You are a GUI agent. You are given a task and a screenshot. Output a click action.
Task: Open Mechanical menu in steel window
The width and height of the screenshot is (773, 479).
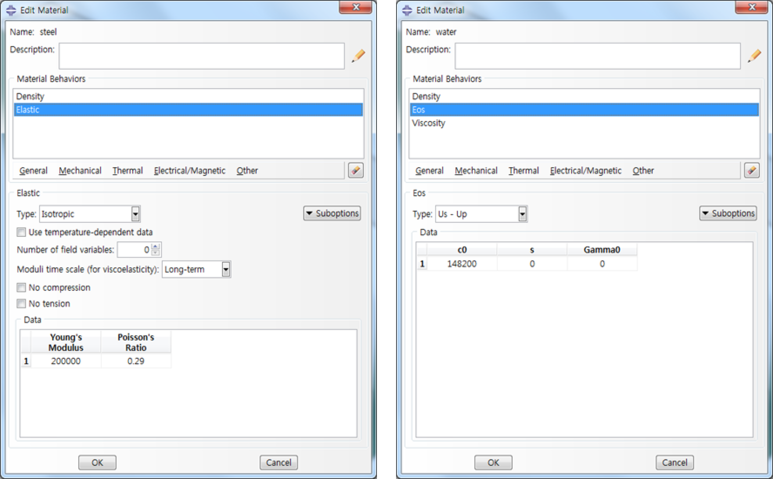click(x=80, y=171)
